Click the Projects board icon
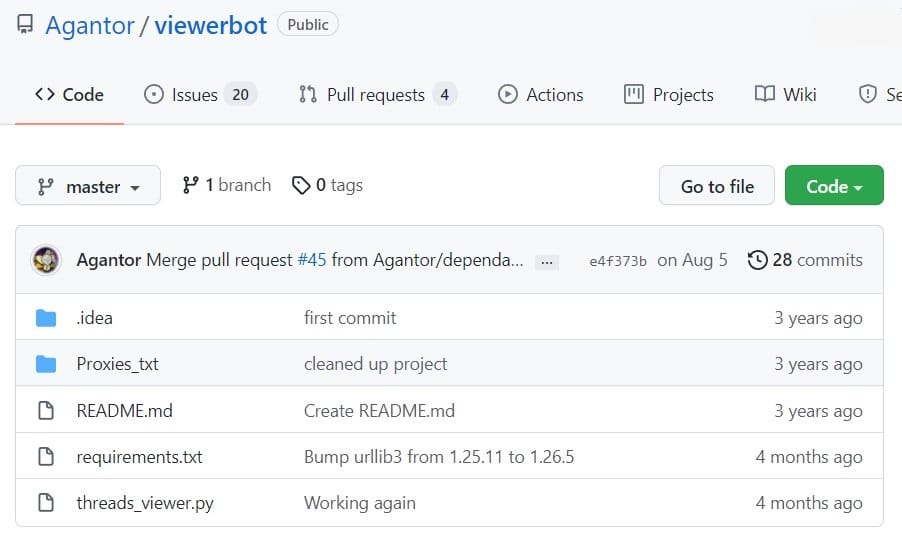The image size is (902, 541). click(634, 94)
